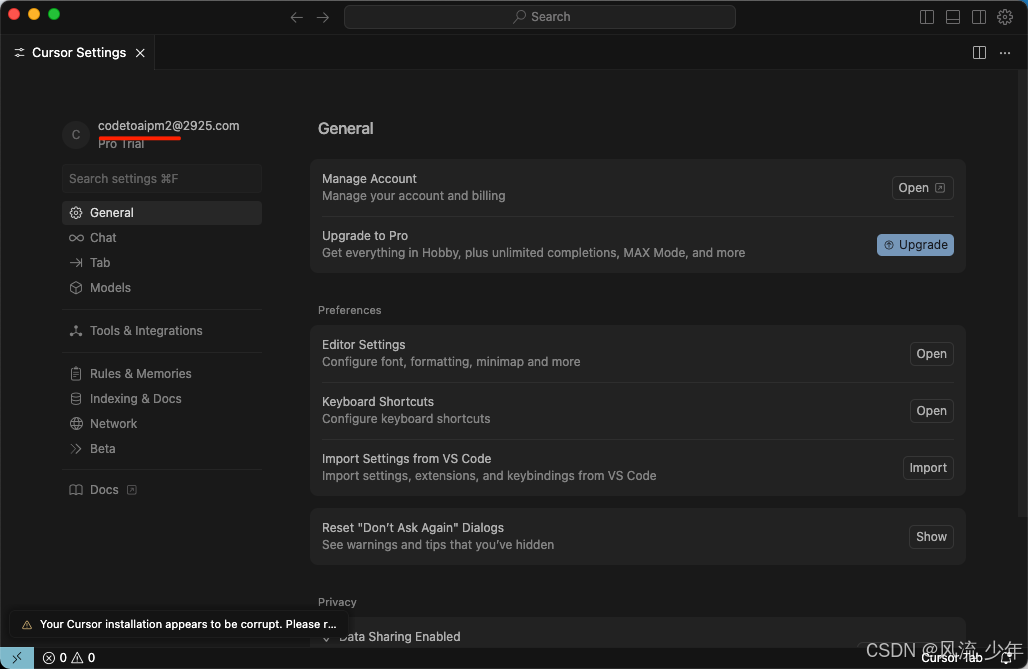
Task: Click the Beta double-chevron icon
Action: tap(76, 448)
